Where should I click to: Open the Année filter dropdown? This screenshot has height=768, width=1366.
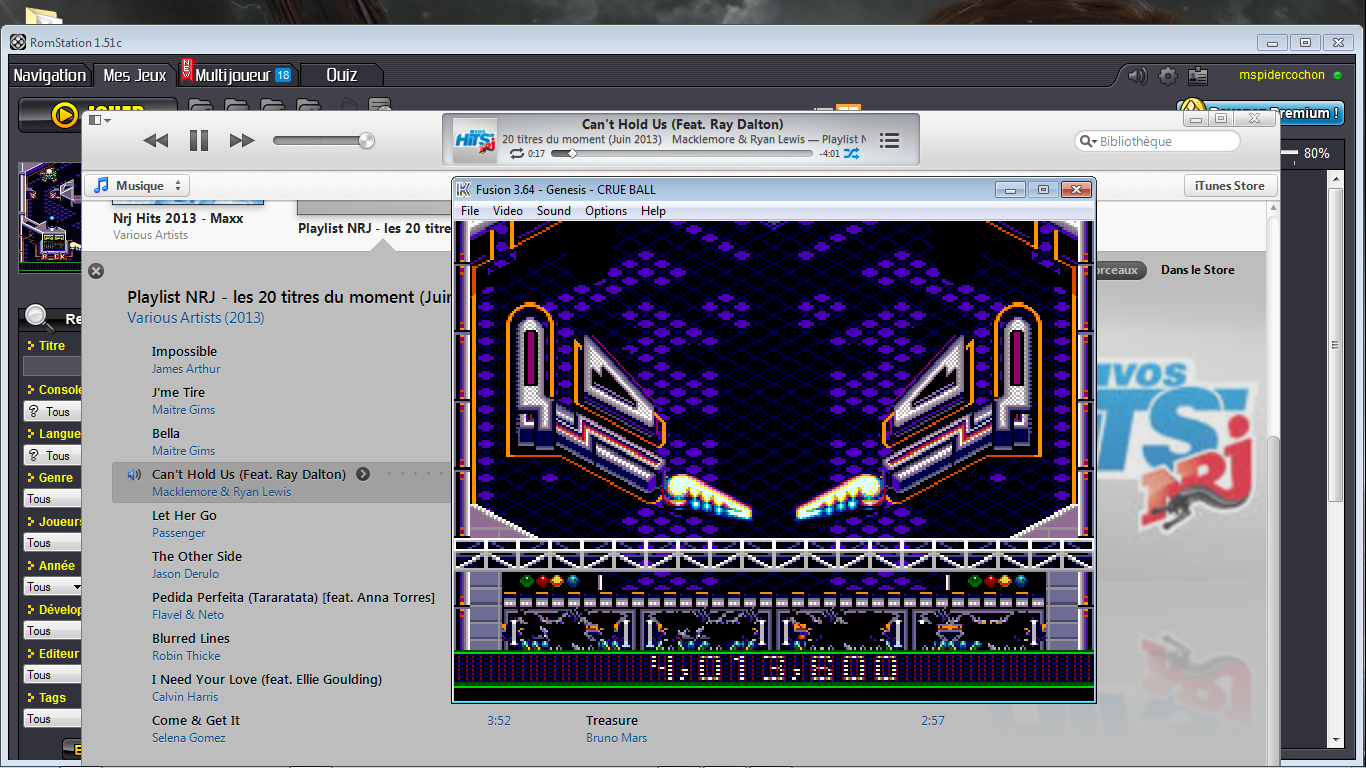click(x=52, y=587)
